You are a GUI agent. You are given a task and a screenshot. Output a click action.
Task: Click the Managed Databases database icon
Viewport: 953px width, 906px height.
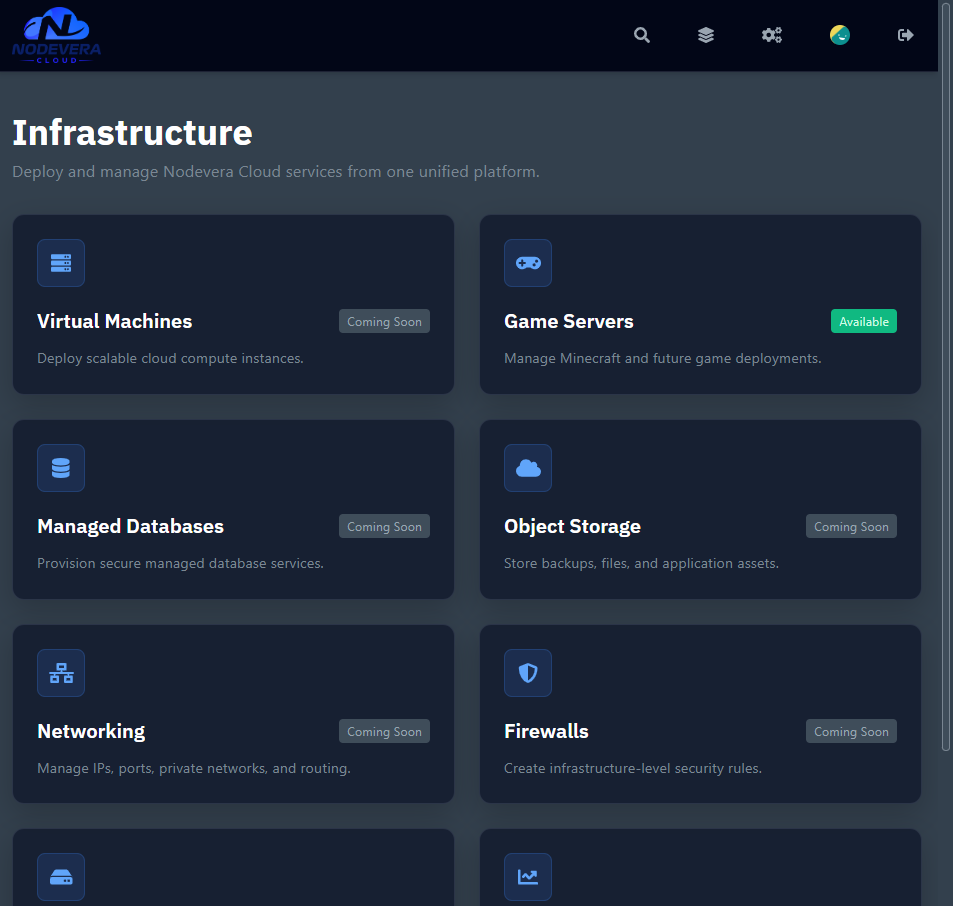[61, 468]
